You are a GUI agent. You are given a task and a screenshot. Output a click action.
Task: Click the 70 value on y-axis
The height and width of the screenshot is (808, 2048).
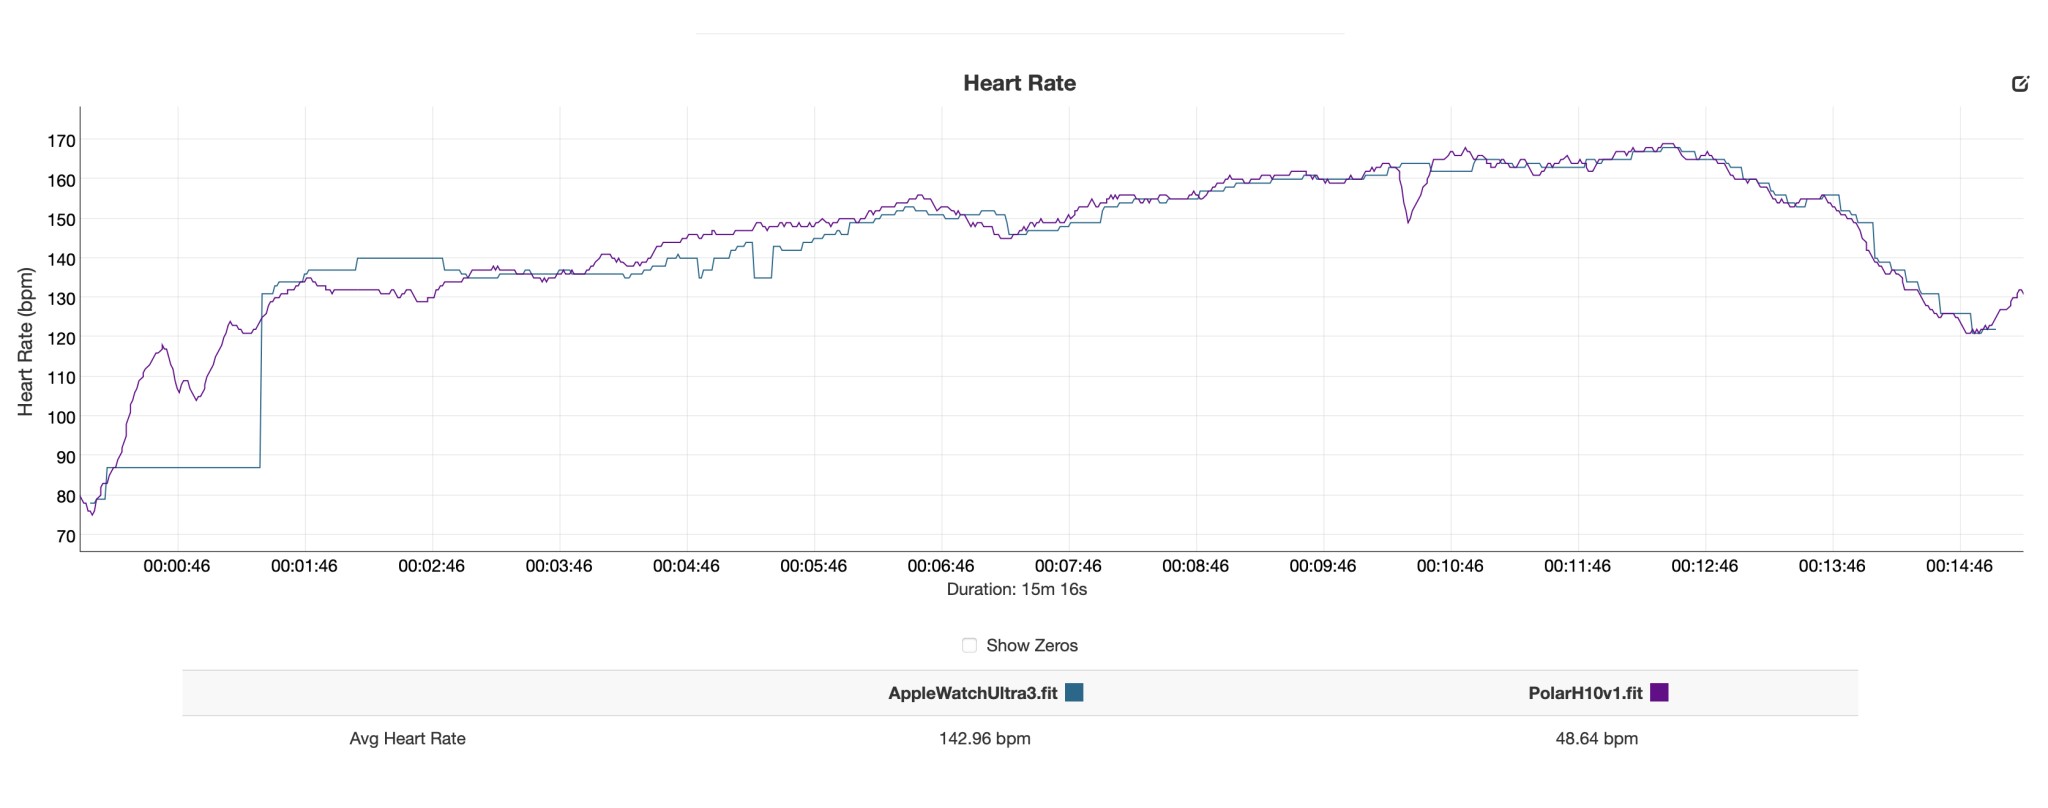(65, 537)
